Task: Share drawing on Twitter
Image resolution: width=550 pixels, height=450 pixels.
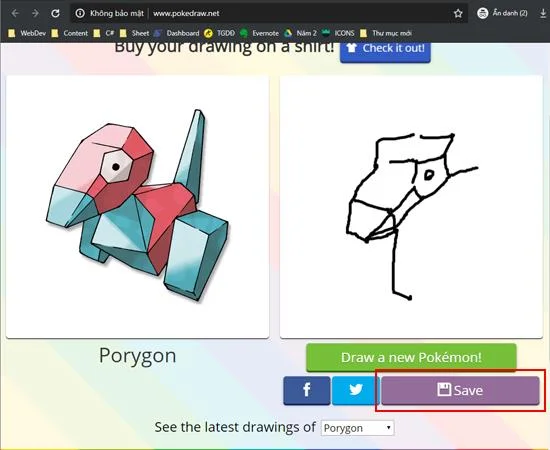Action: pos(355,390)
